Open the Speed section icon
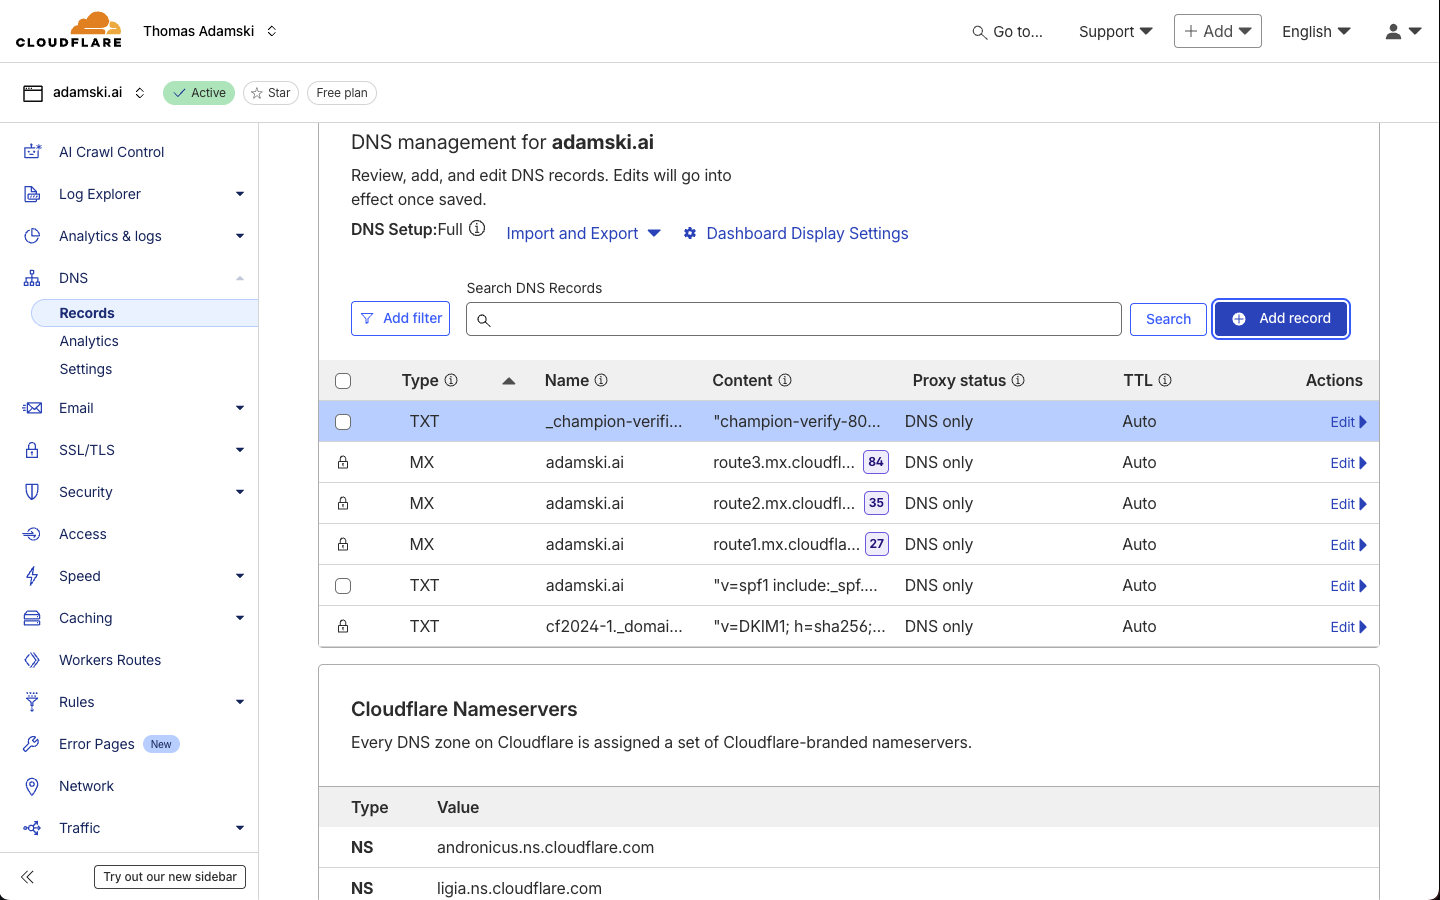Screen dimensions: 1440x900 click(31, 575)
